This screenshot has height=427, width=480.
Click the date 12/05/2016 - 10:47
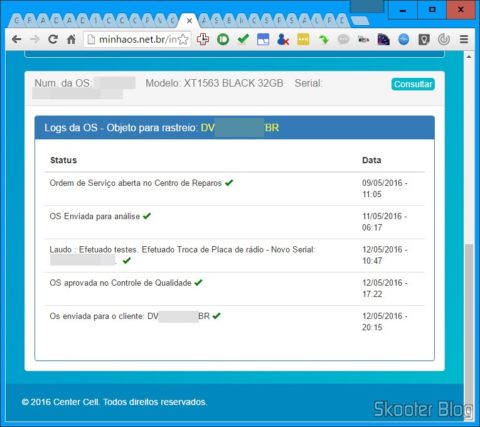[384, 255]
